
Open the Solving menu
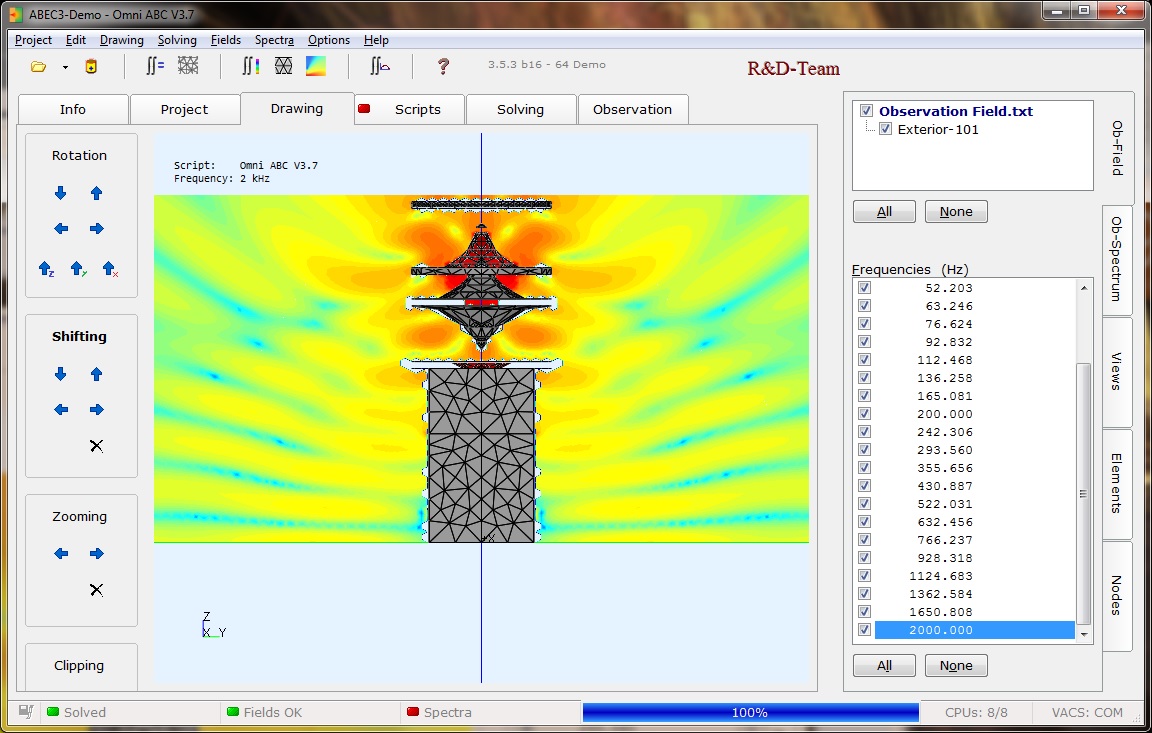177,40
